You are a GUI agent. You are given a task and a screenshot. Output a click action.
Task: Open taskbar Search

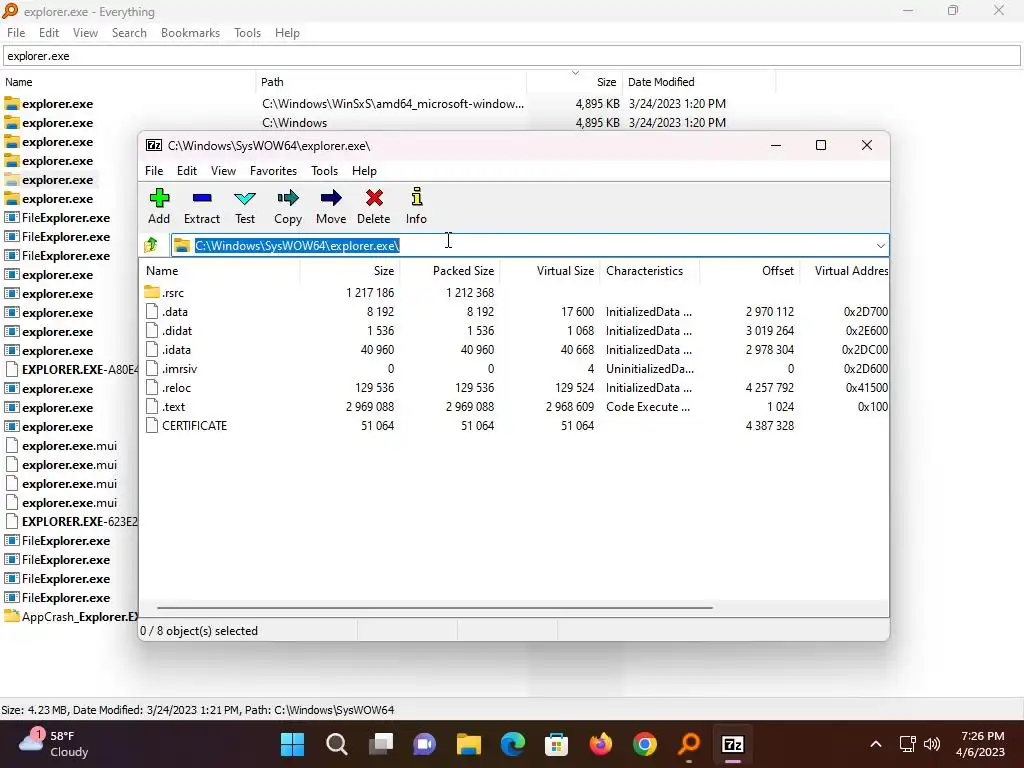(x=336, y=744)
